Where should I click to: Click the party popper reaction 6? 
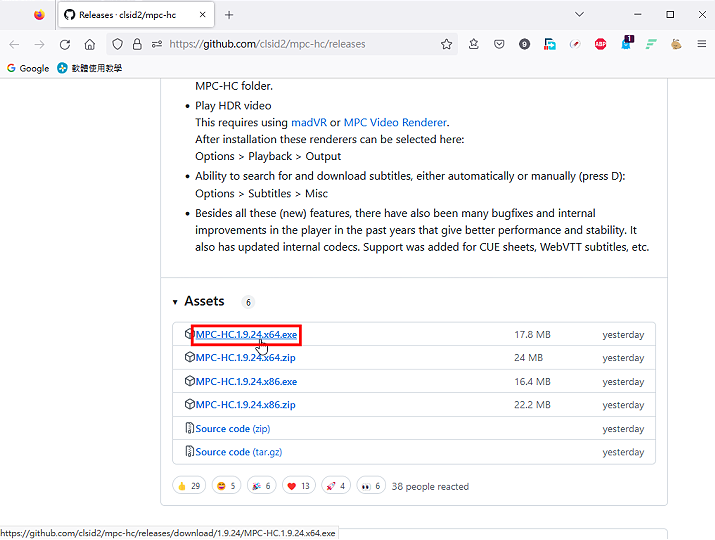(x=262, y=486)
